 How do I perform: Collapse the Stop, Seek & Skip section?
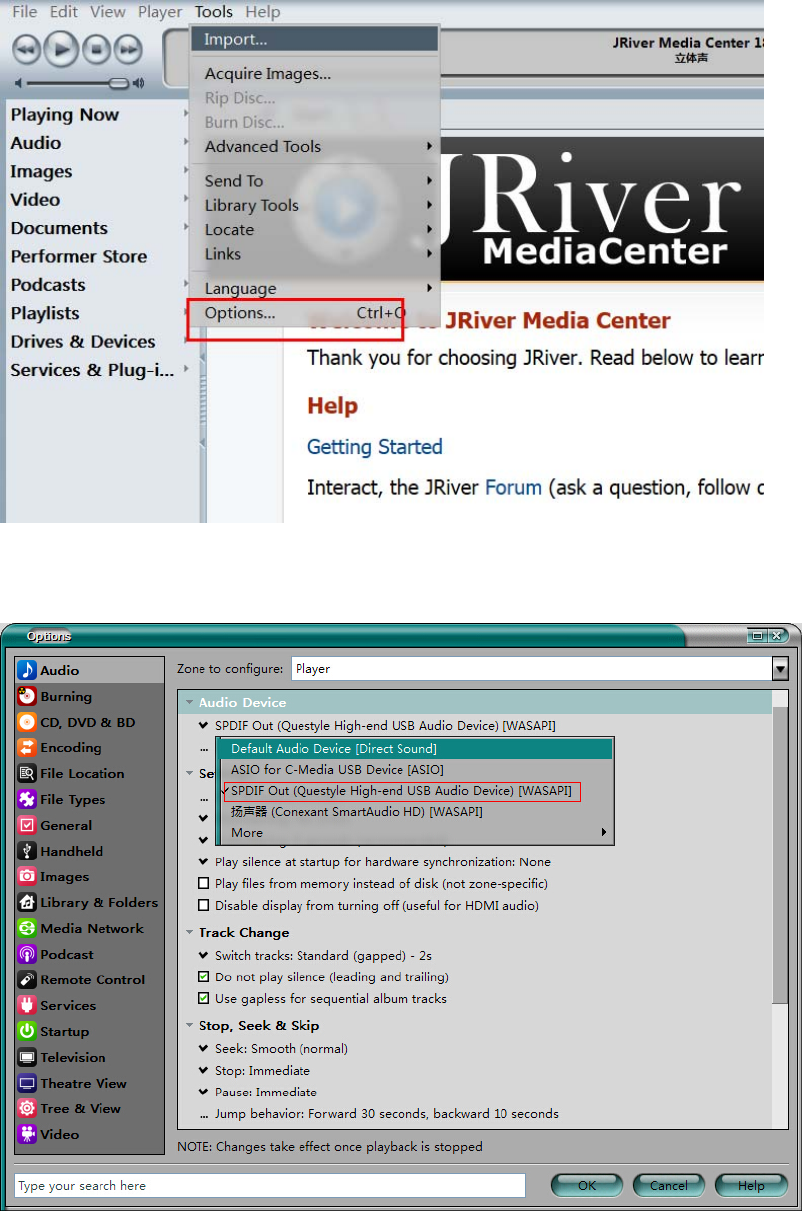pos(190,1026)
